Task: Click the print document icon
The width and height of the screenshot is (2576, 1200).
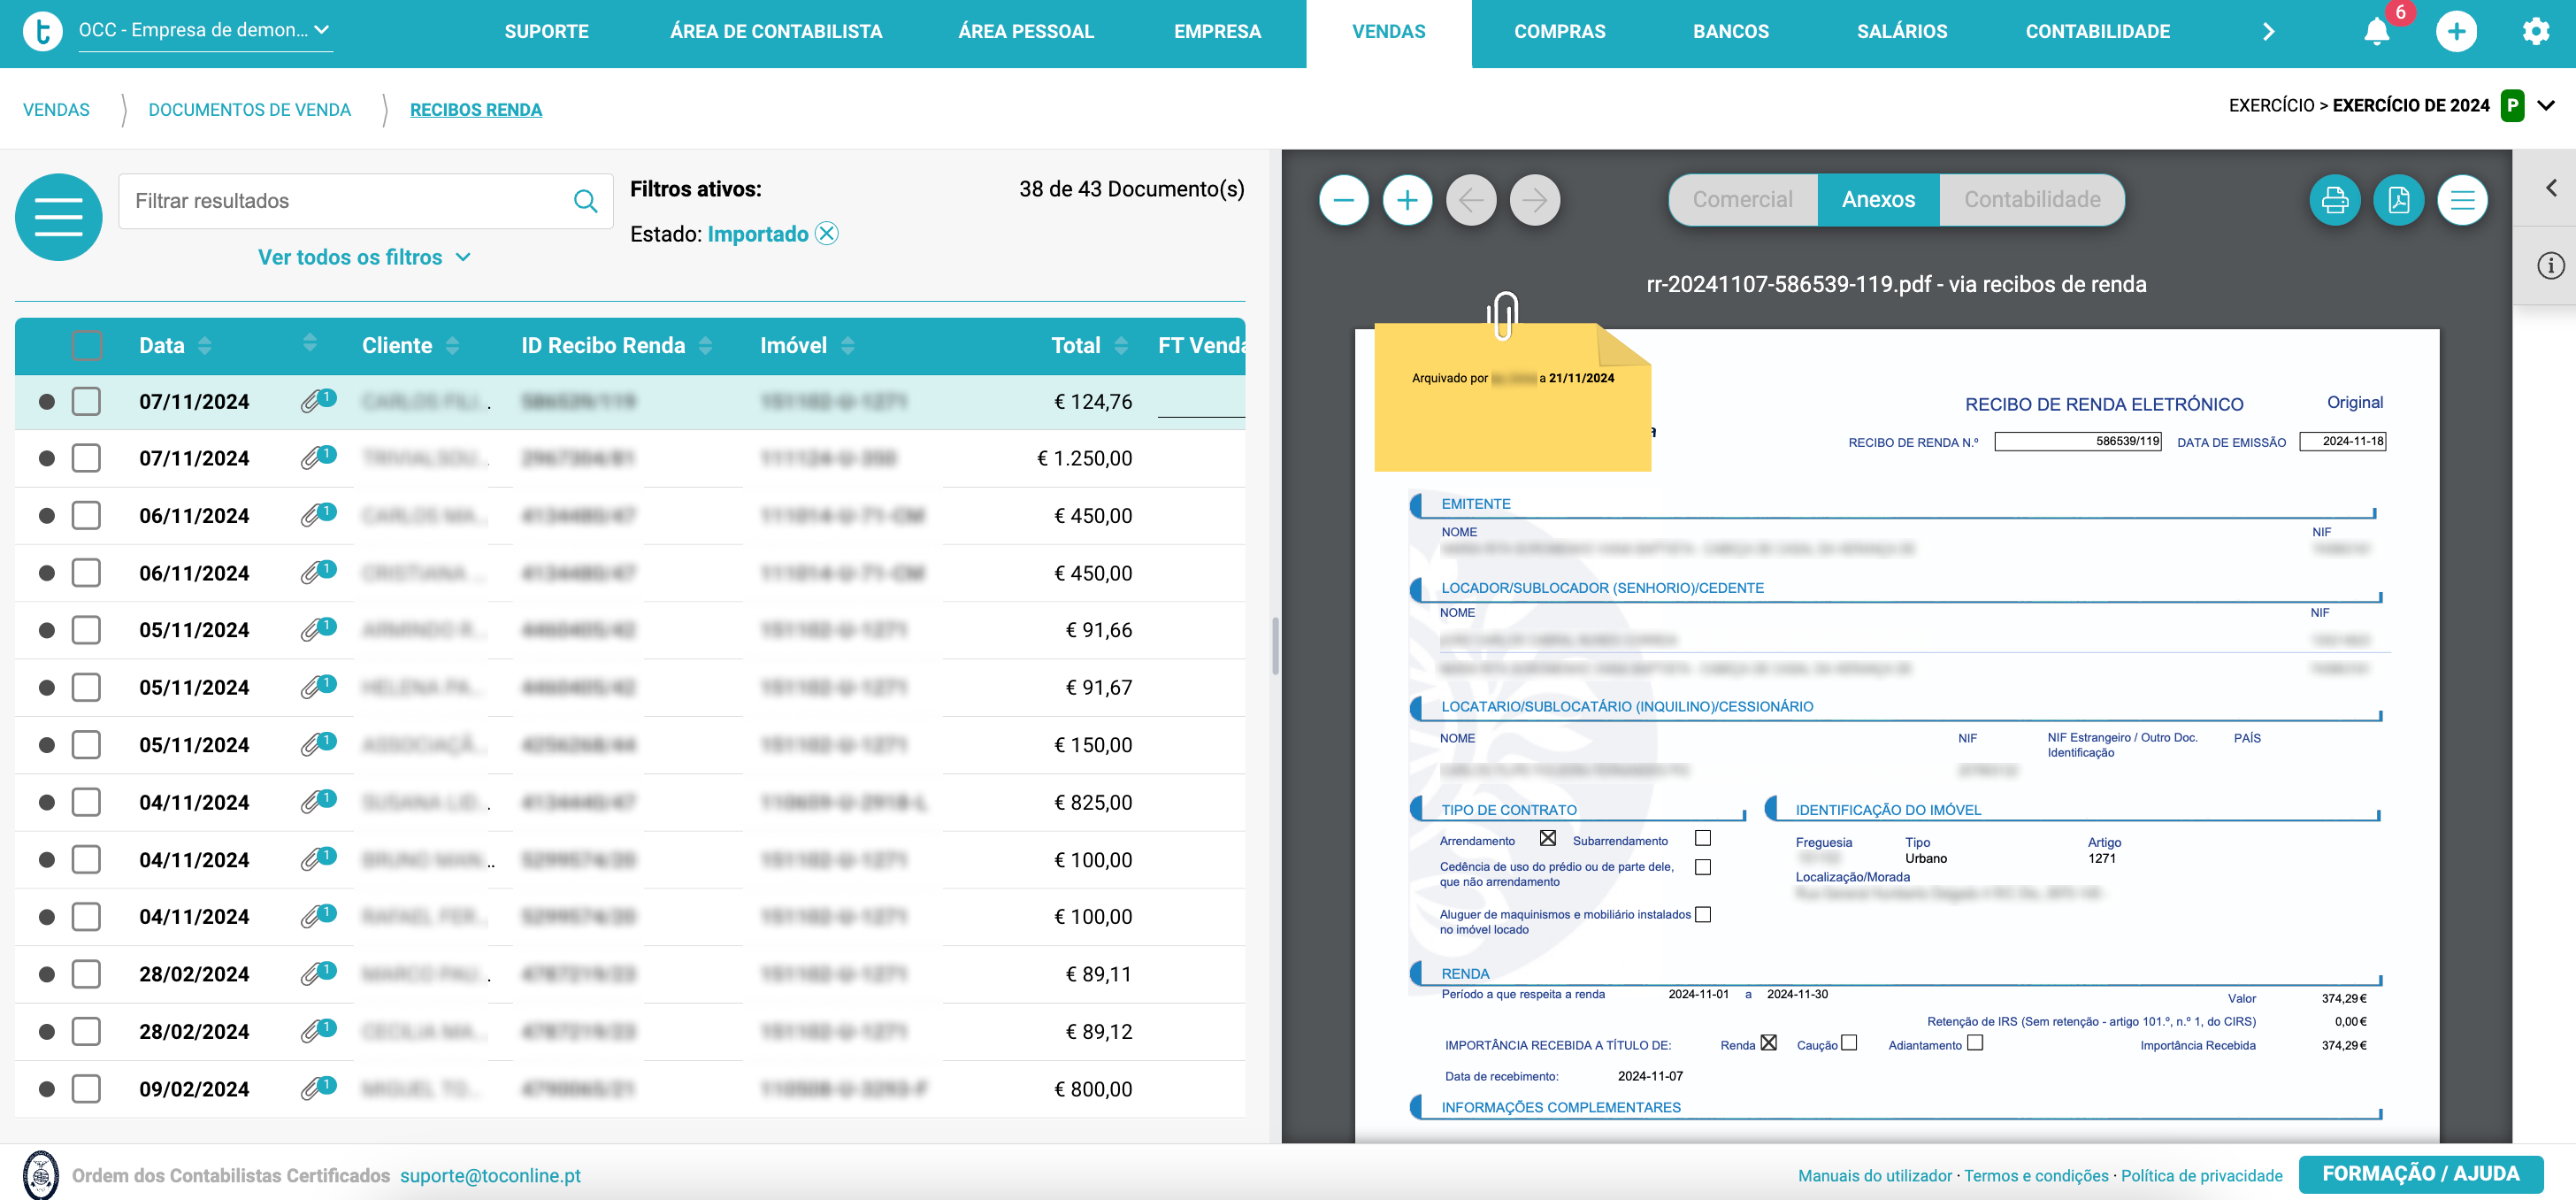Action: 2334,200
